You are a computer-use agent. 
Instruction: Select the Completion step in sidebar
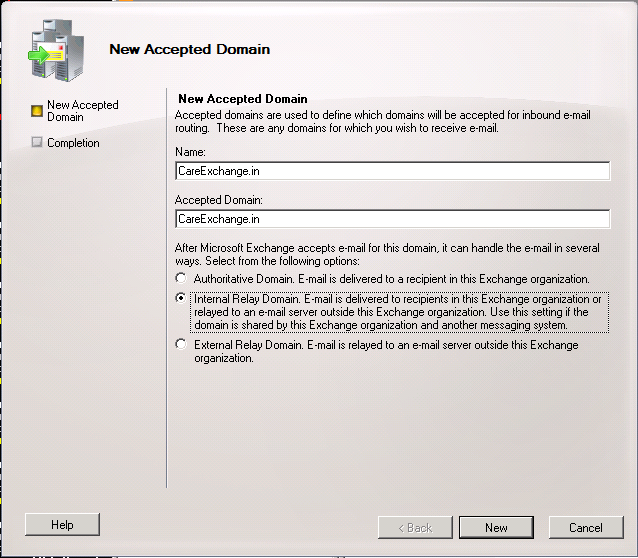pyautogui.click(x=73, y=143)
